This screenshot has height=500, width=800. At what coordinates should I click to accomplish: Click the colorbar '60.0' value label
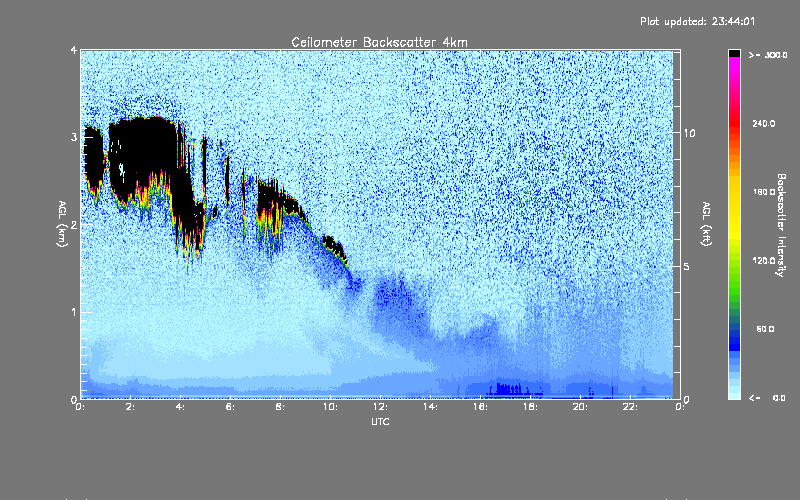coord(765,329)
